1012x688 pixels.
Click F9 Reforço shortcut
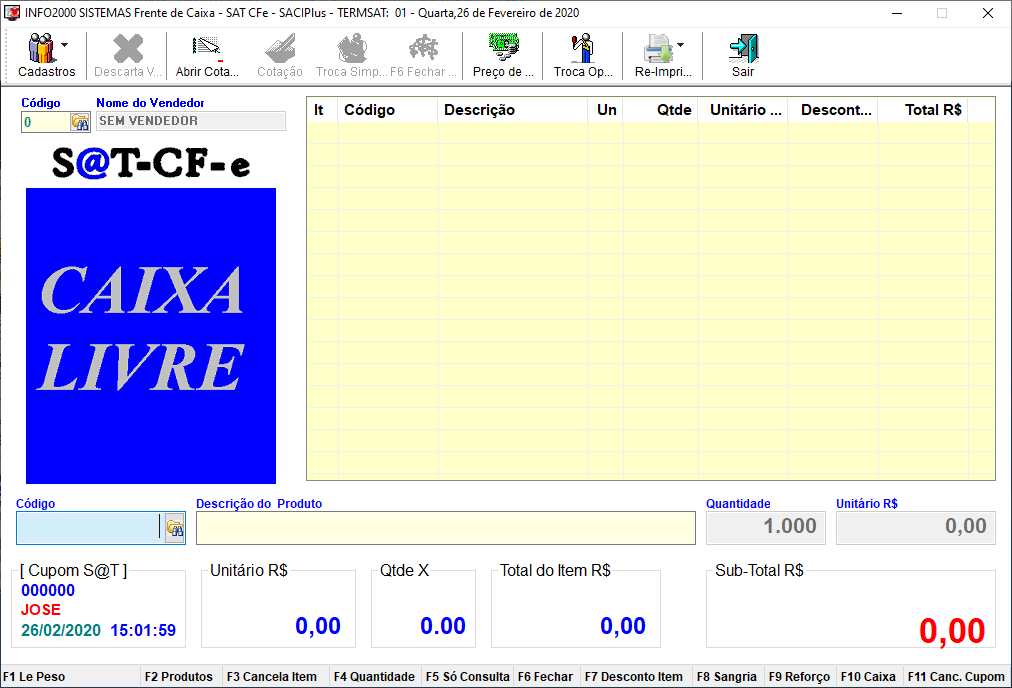click(800, 676)
